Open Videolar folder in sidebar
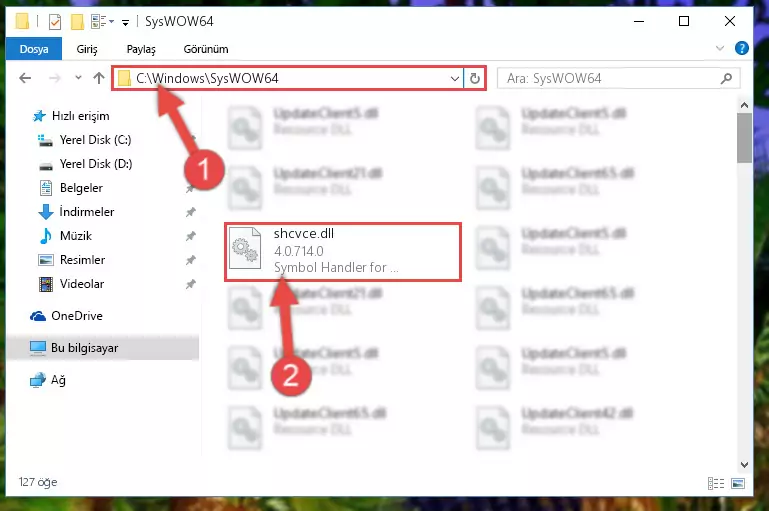This screenshot has width=769, height=511. click(x=81, y=284)
